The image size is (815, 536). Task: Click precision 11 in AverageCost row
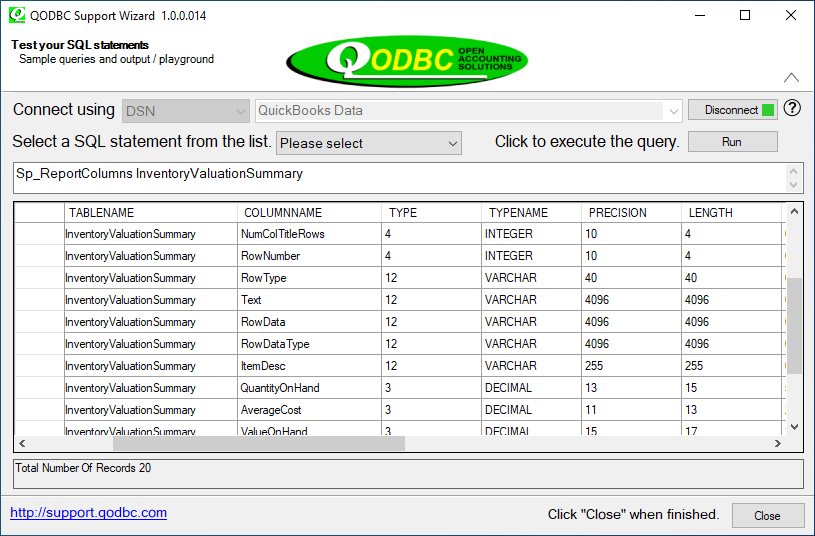pyautogui.click(x=631, y=410)
